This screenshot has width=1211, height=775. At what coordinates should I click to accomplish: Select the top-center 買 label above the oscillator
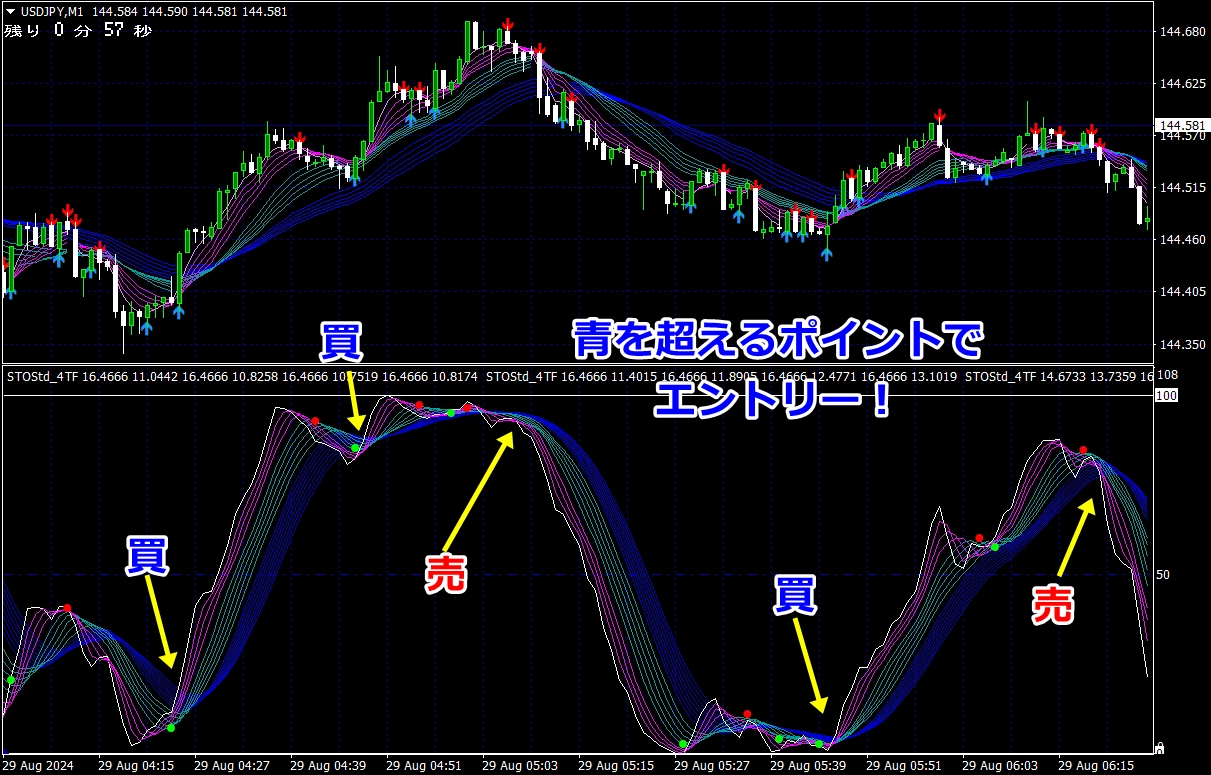click(341, 343)
